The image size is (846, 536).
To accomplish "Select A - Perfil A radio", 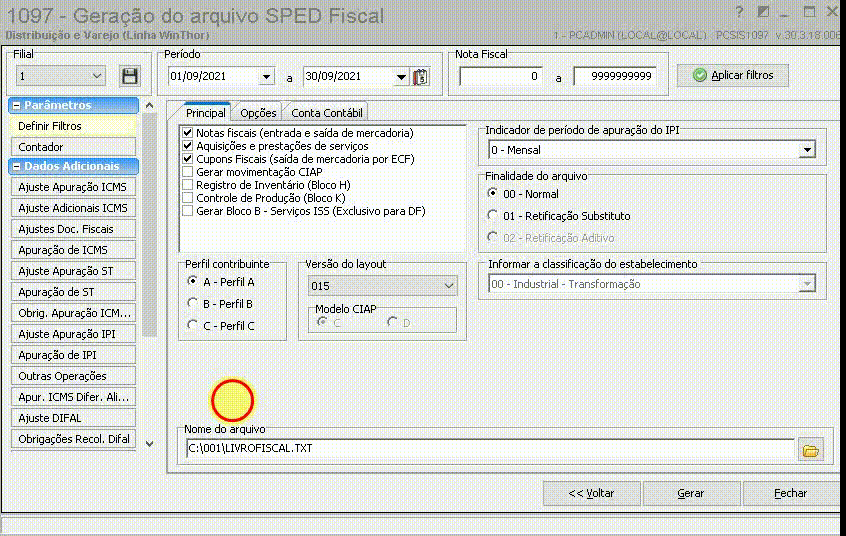I will coord(192,281).
